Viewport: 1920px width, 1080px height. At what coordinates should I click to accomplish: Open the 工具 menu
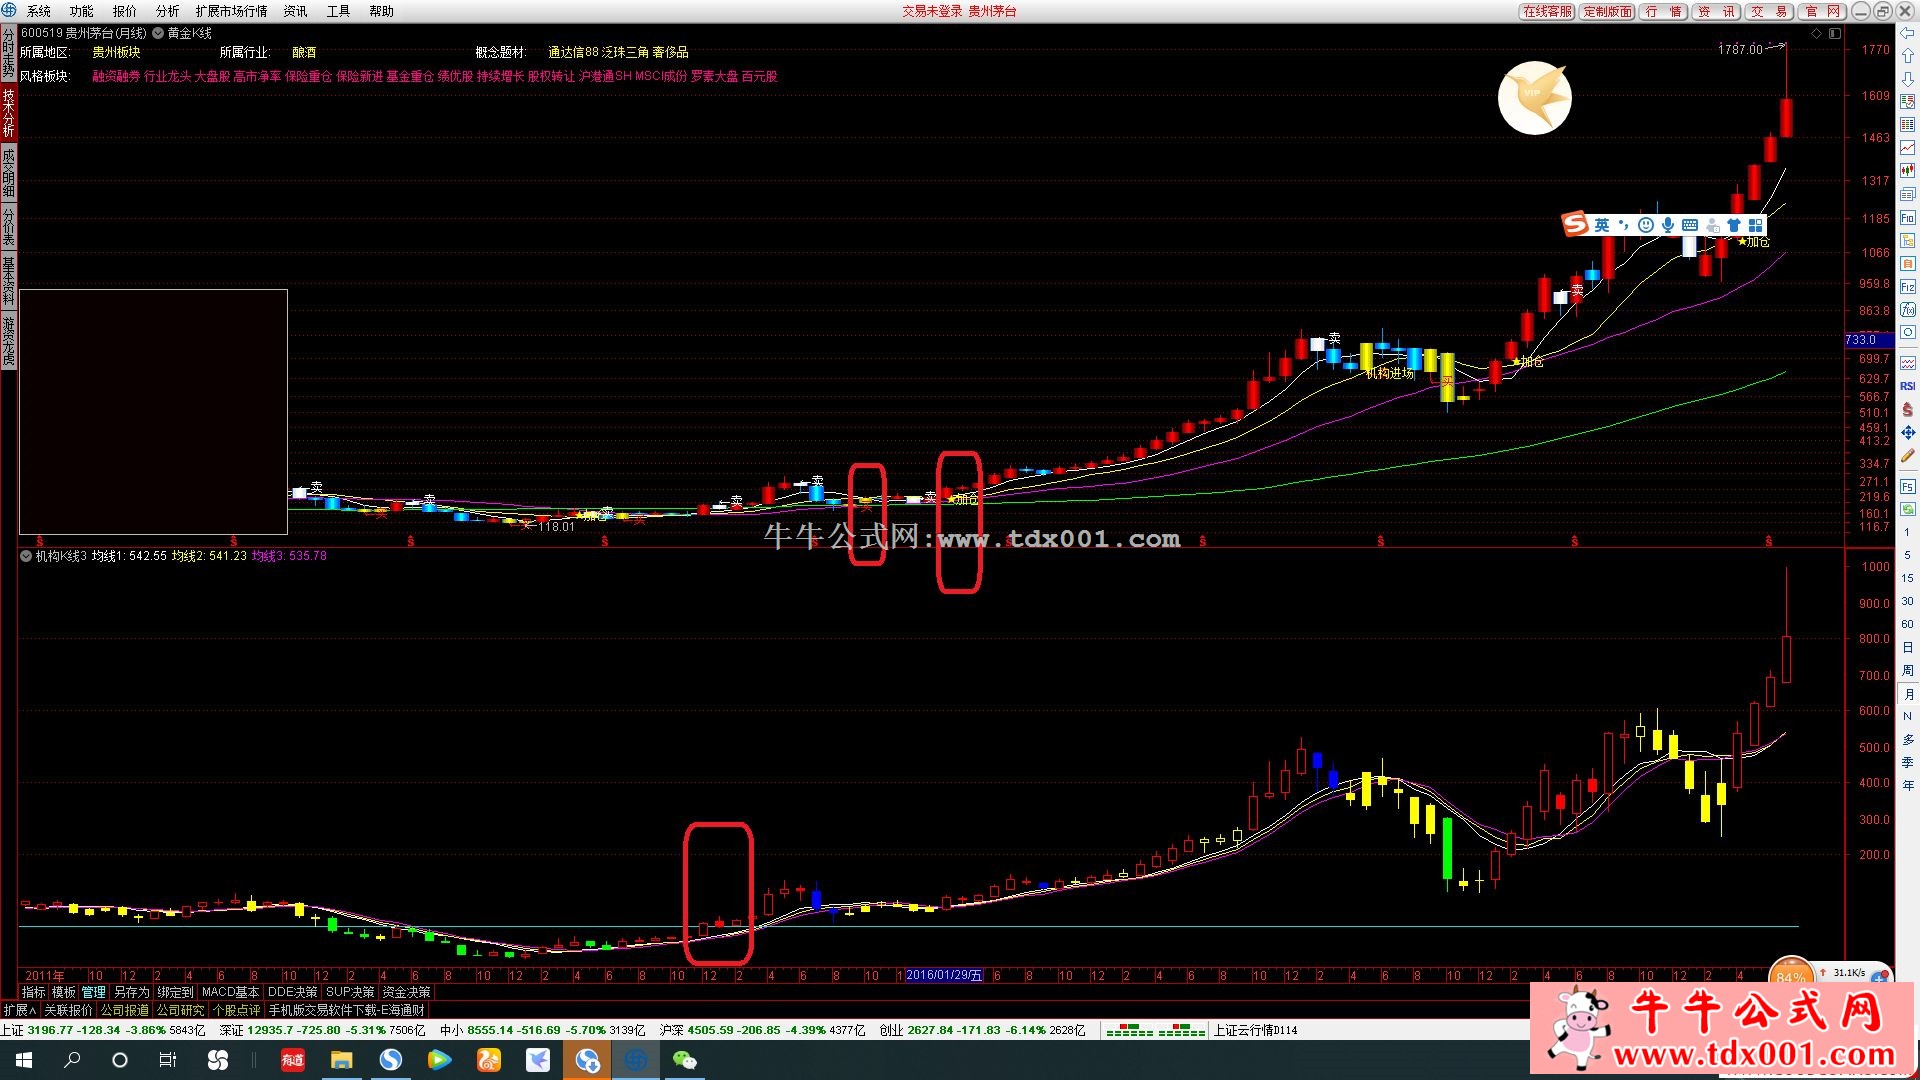coord(339,11)
